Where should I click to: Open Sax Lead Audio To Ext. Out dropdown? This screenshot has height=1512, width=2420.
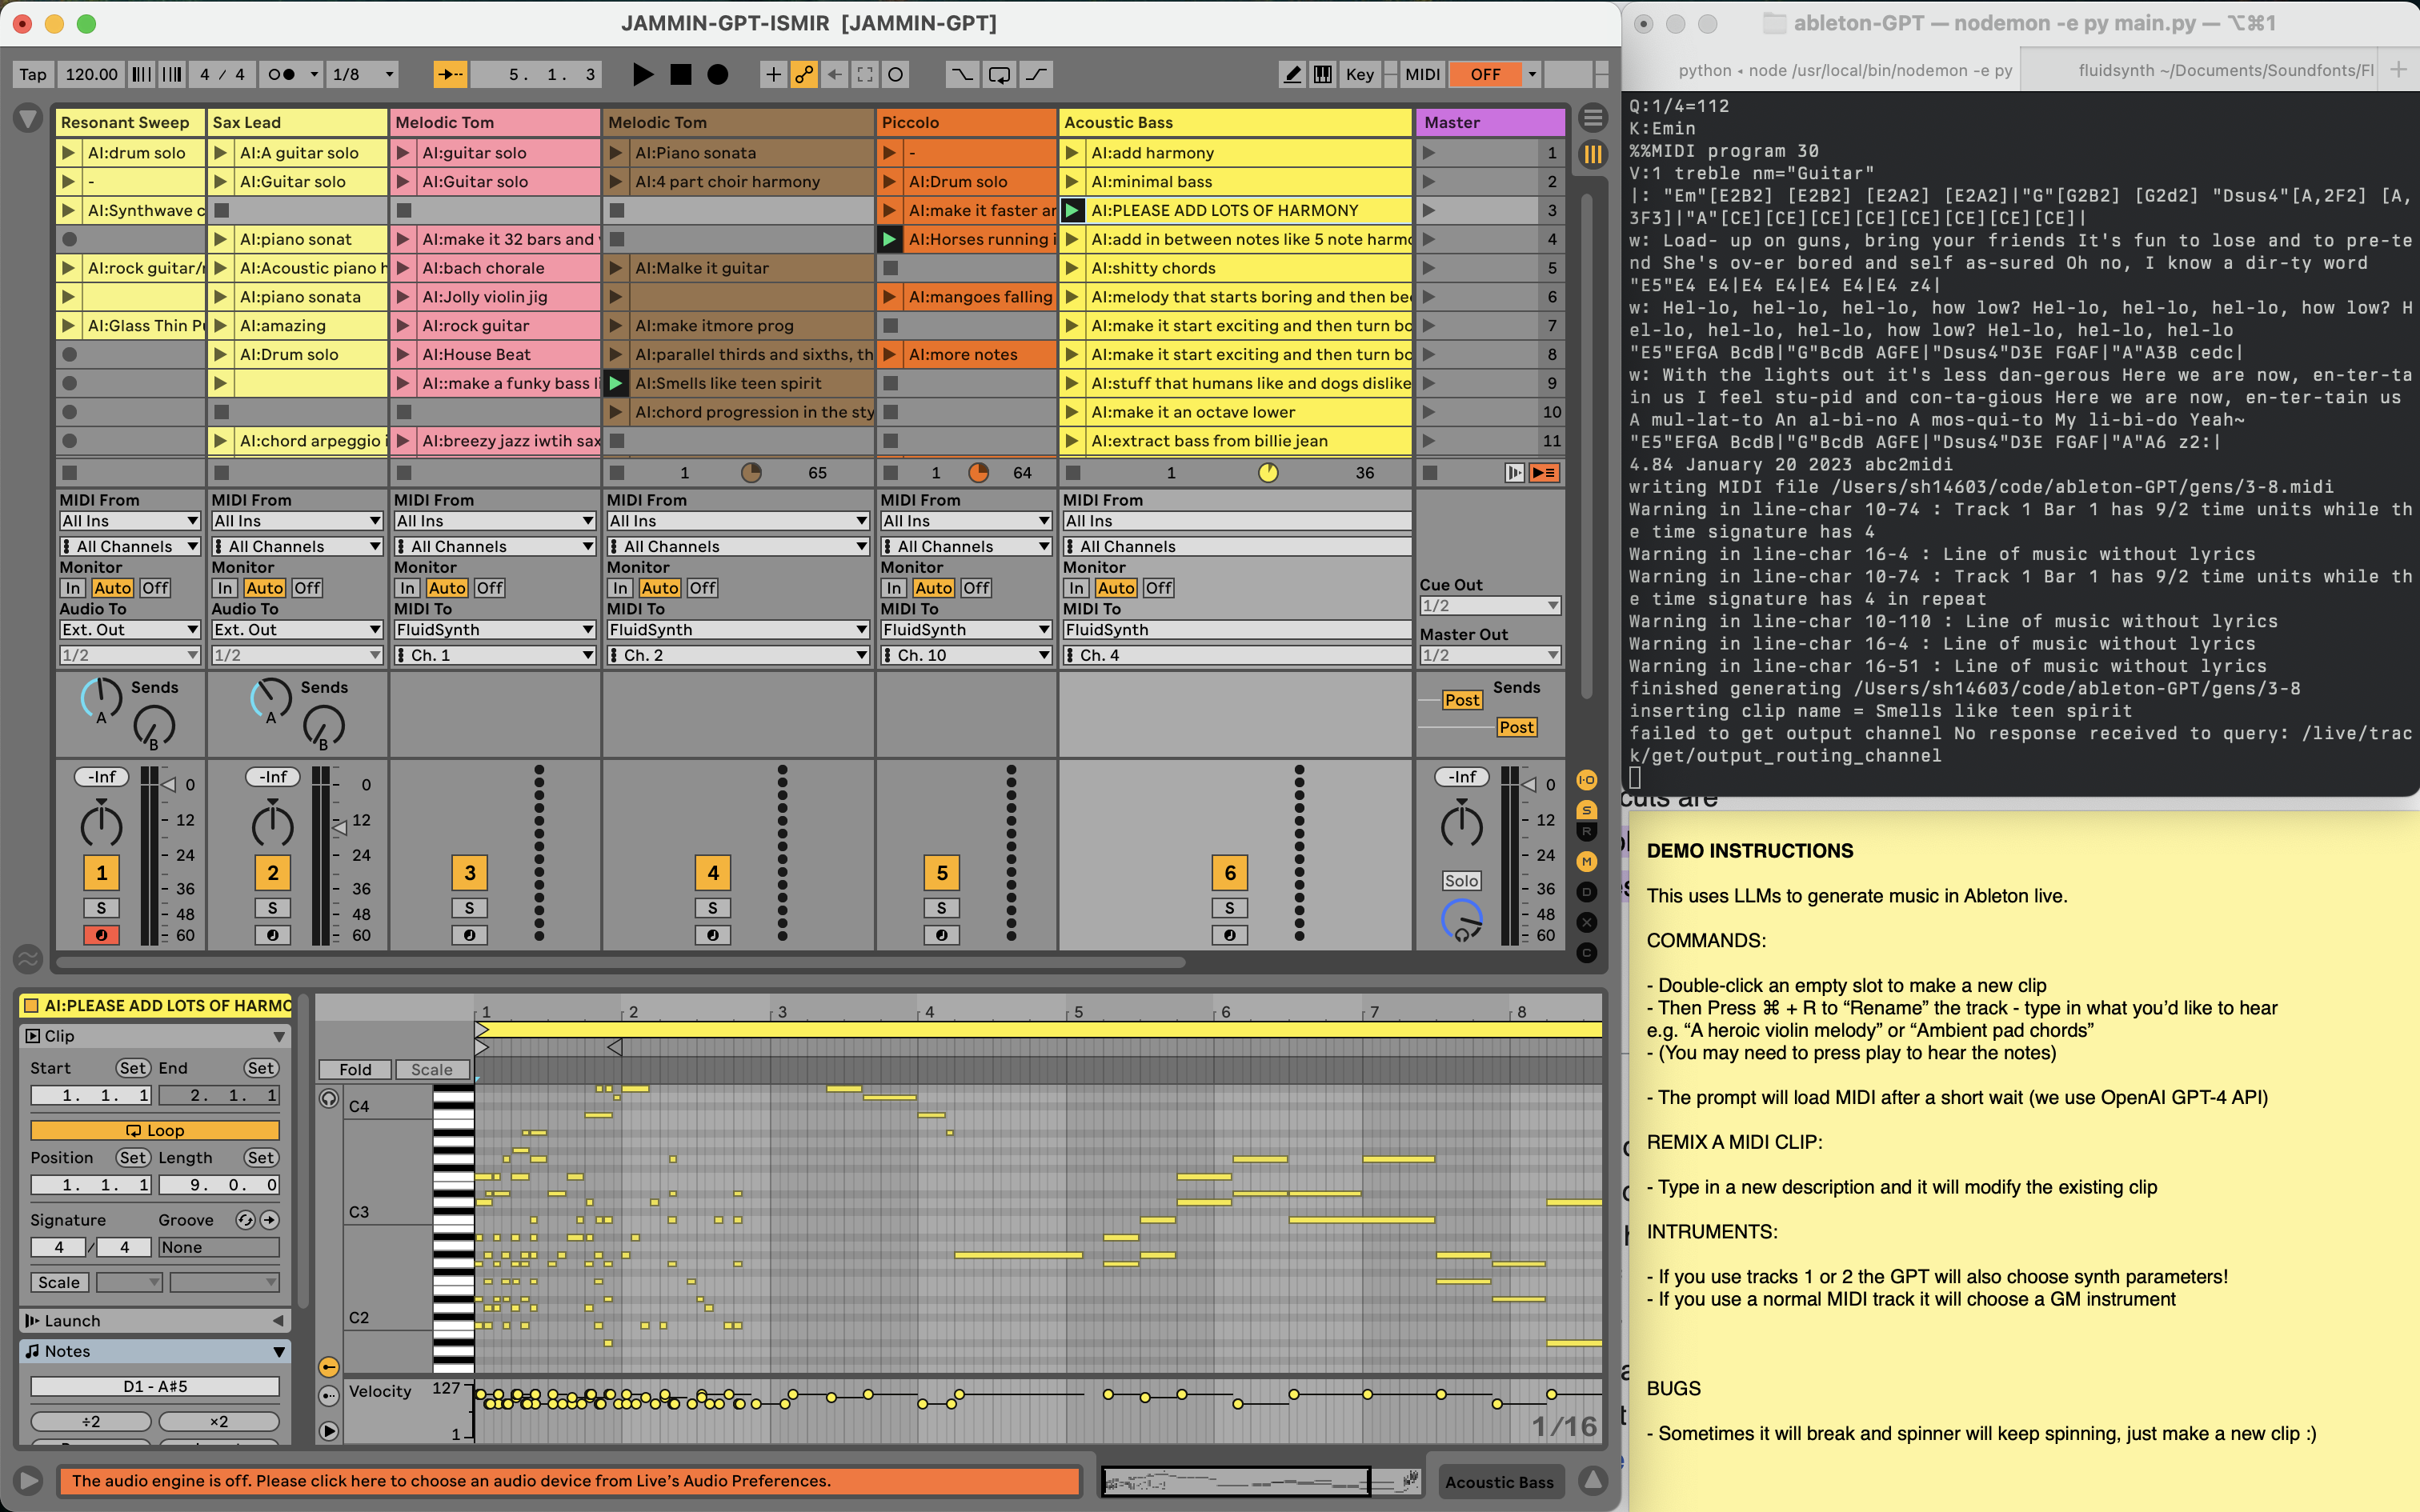coord(297,630)
